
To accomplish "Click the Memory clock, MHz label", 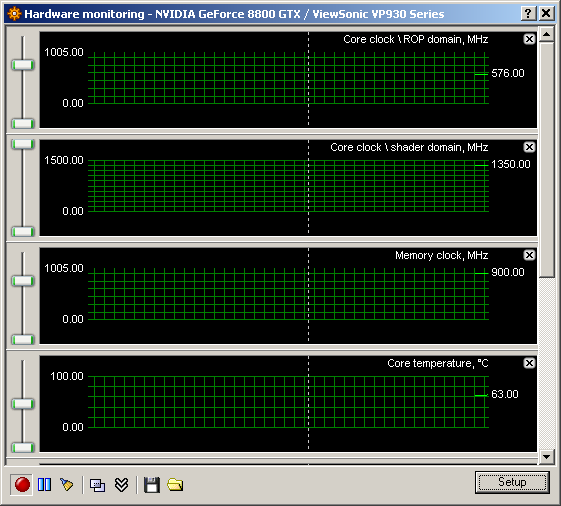I will [442, 256].
